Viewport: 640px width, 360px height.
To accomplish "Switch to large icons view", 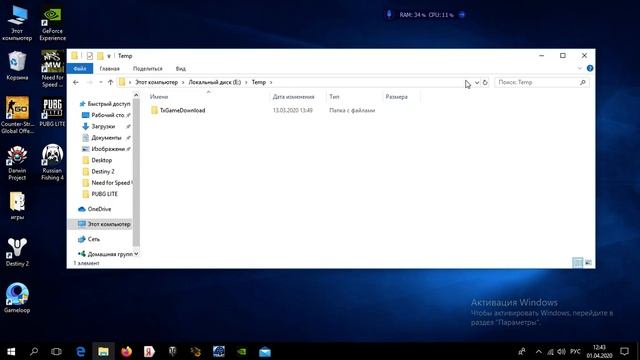I will coord(588,262).
